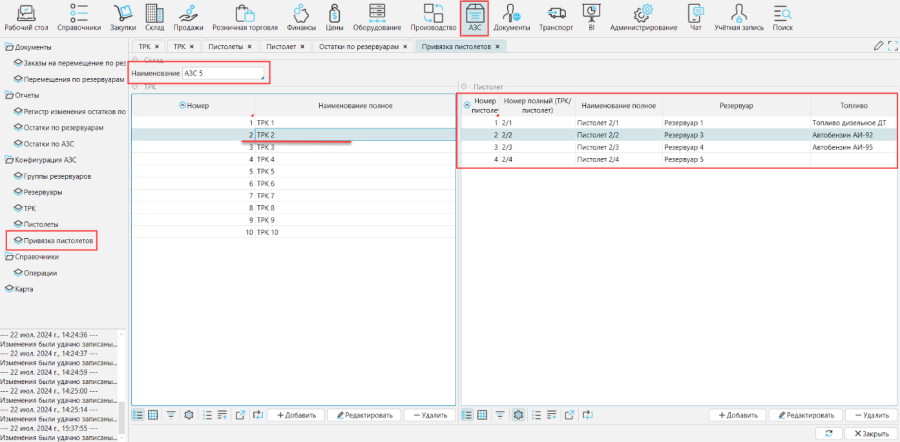Toggle the Номер column sort indicator in ТРК table
This screenshot has height=442, width=900.
coord(181,105)
